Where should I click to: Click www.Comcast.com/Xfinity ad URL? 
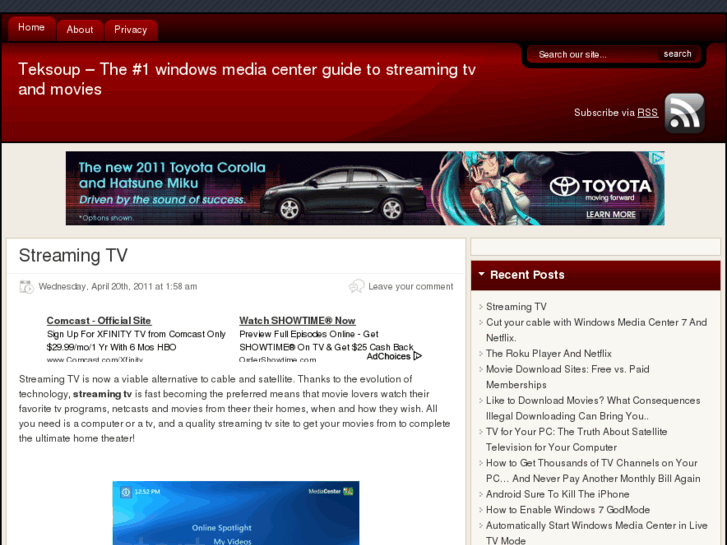(x=95, y=359)
